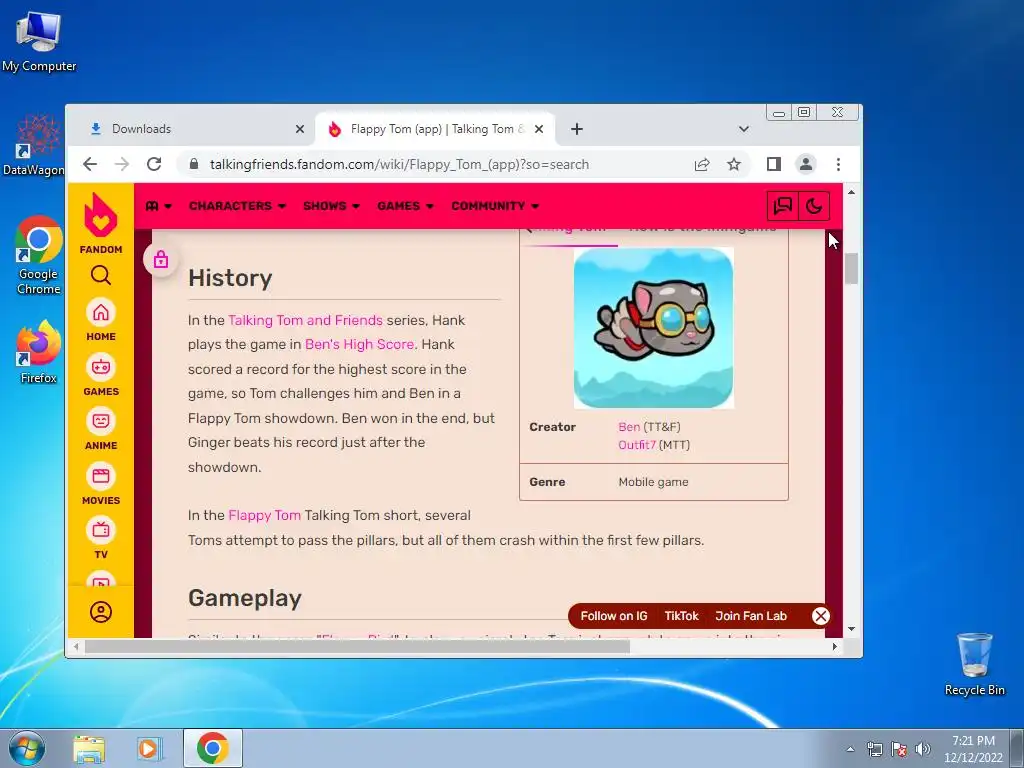Go back to previous page
The image size is (1024, 768).
click(x=90, y=164)
